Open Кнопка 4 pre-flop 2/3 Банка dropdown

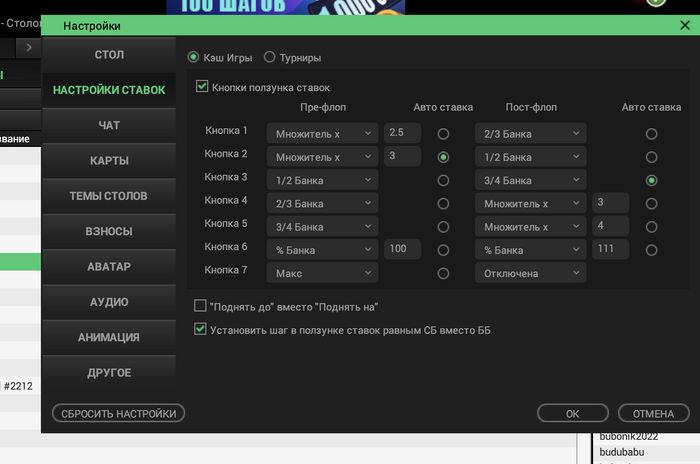point(322,203)
